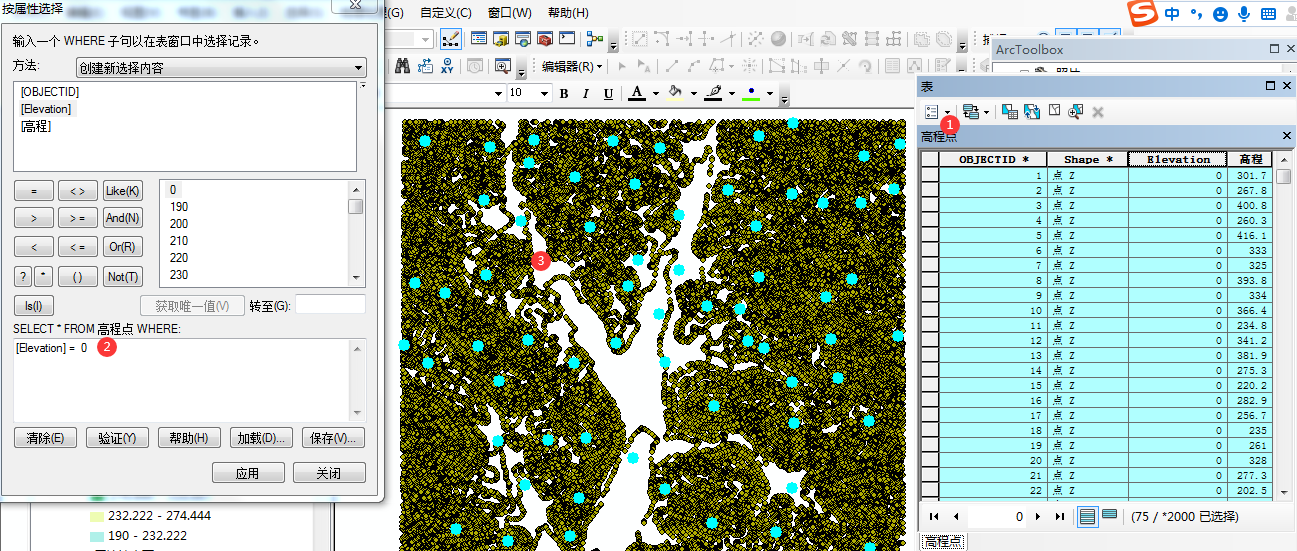The image size is (1297, 551).
Task: Show all records view toggle in table
Action: click(1088, 516)
